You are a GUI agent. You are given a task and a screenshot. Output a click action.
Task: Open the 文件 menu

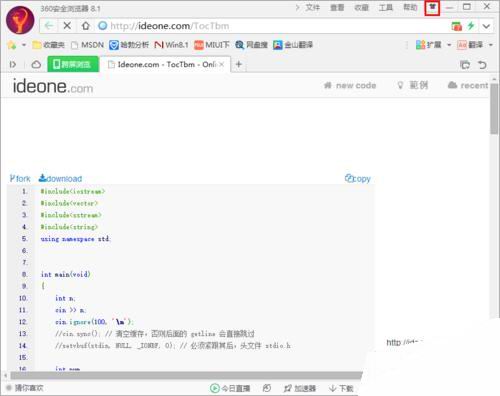pyautogui.click(x=312, y=7)
